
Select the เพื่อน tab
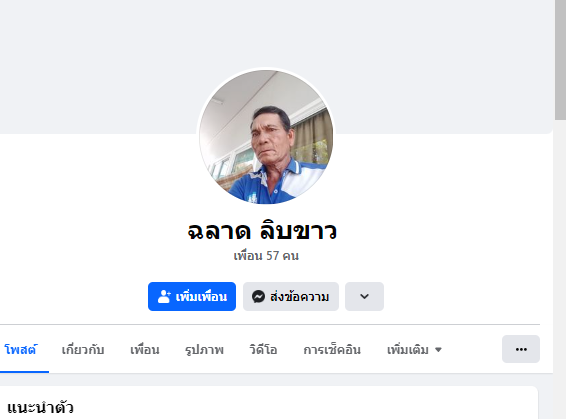coord(144,350)
